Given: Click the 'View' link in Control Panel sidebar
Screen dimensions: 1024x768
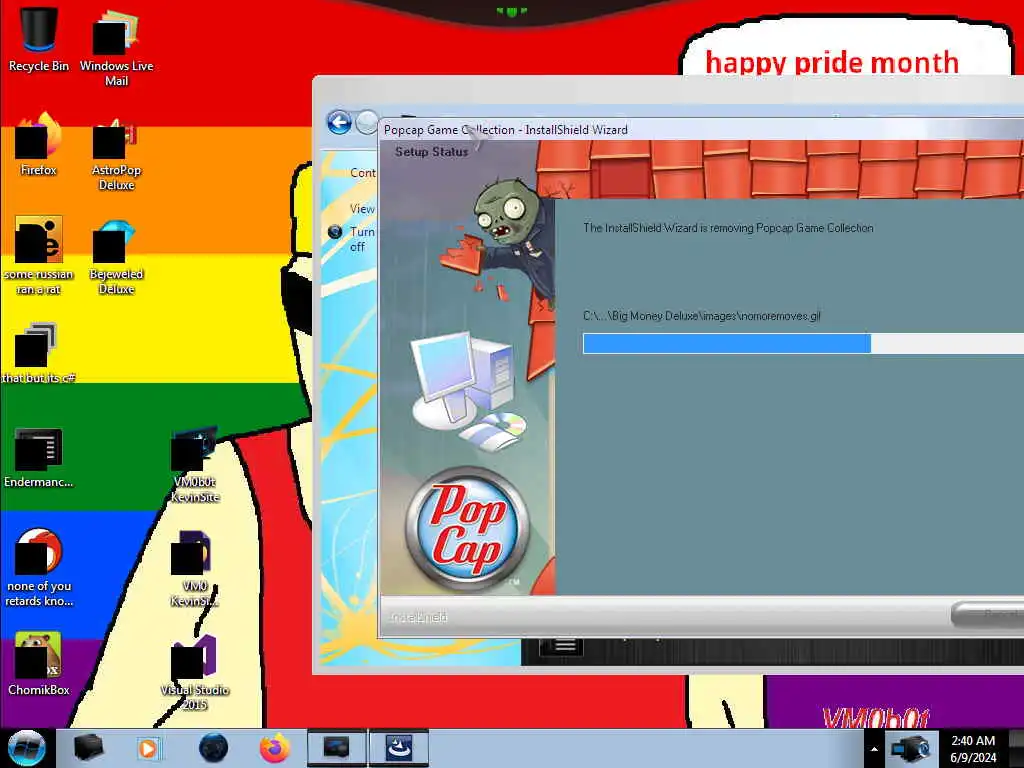Looking at the screenshot, I should [x=362, y=209].
